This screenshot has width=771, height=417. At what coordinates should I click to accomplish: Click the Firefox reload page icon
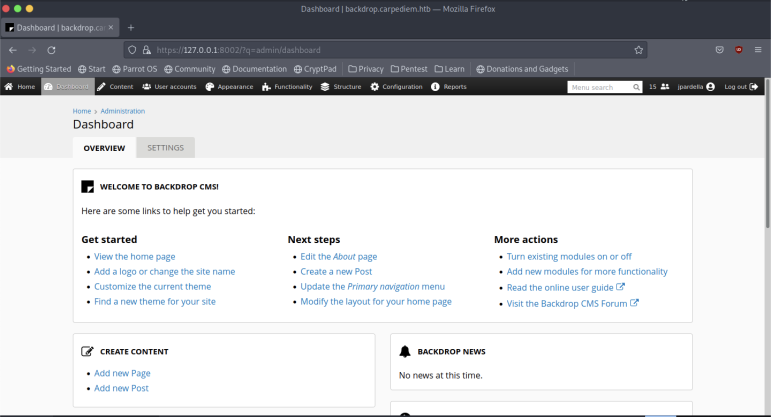click(51, 49)
